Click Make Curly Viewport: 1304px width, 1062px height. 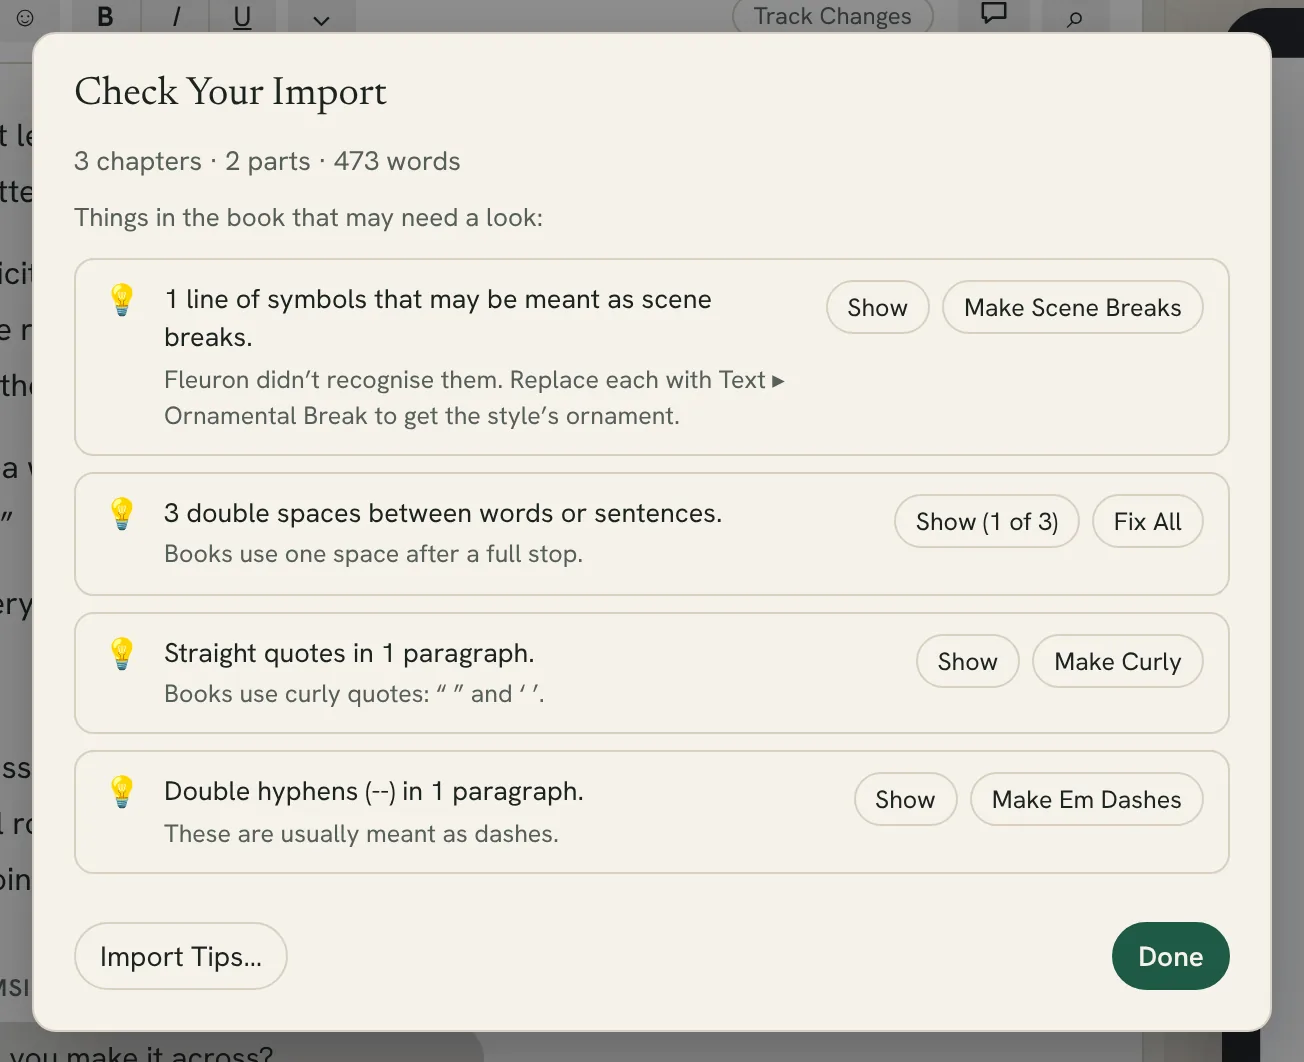coord(1118,662)
